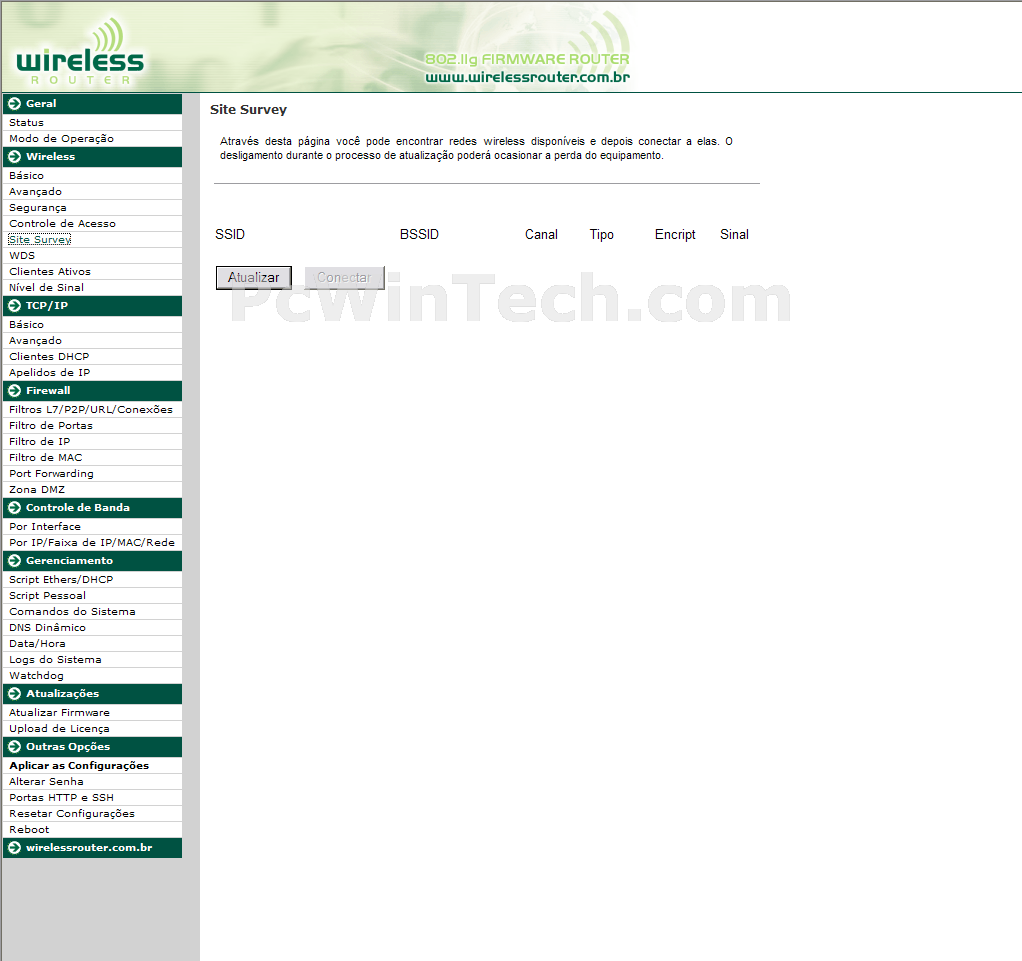
Task: Open Filtro de Portas
Action: (x=51, y=426)
